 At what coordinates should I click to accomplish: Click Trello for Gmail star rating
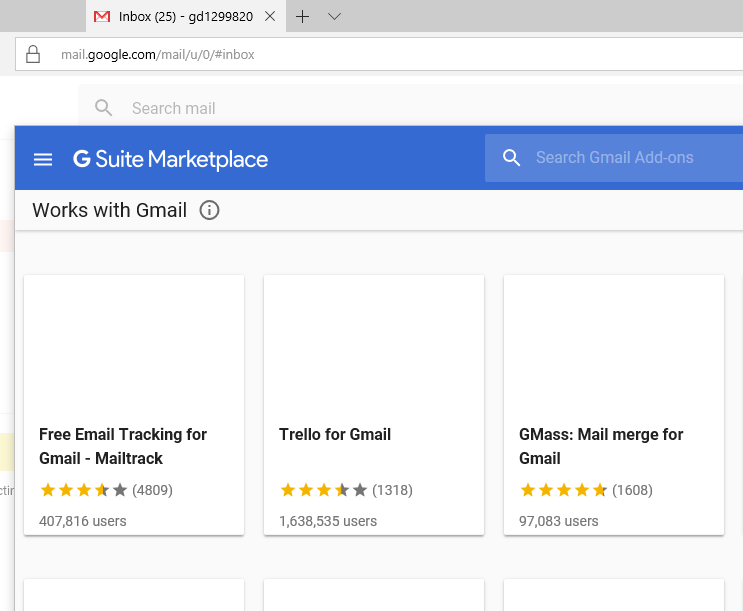(324, 490)
